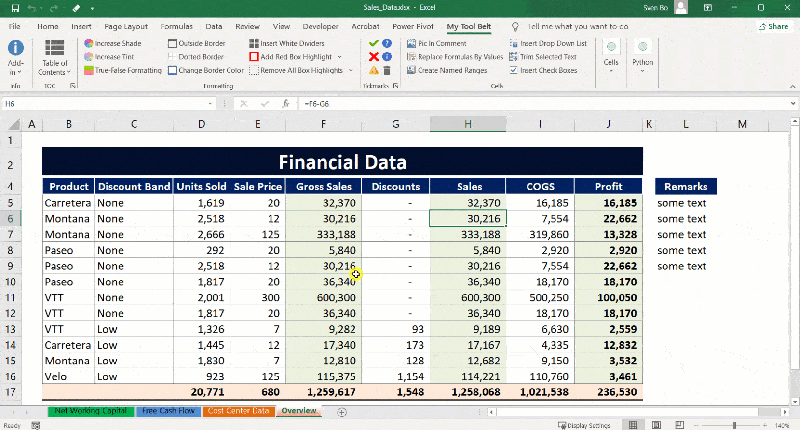Open the Python dropdown in ribbon
This screenshot has width=800, height=430.
642,56
